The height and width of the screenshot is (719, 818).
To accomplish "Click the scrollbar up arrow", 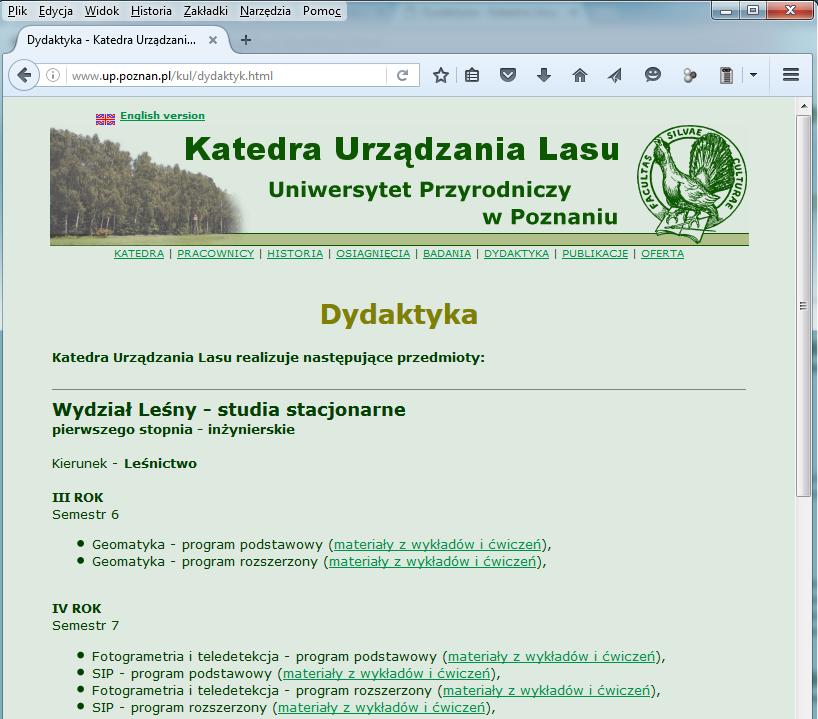I will [803, 106].
